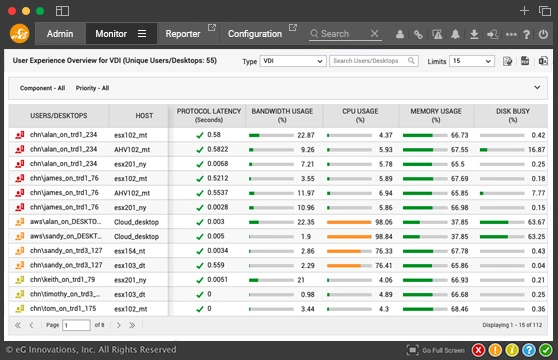Click the Component - All filter
This screenshot has height=360, width=558.
[x=42, y=88]
